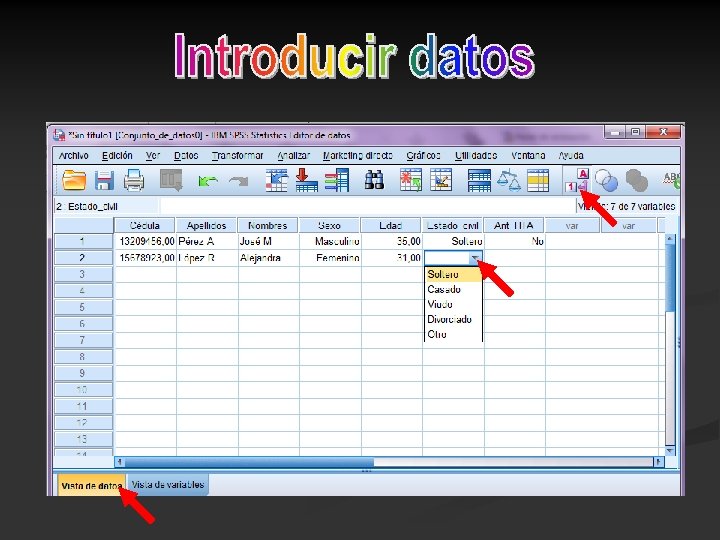Open the Analizar menu
This screenshot has width=720, height=540.
pyautogui.click(x=293, y=156)
